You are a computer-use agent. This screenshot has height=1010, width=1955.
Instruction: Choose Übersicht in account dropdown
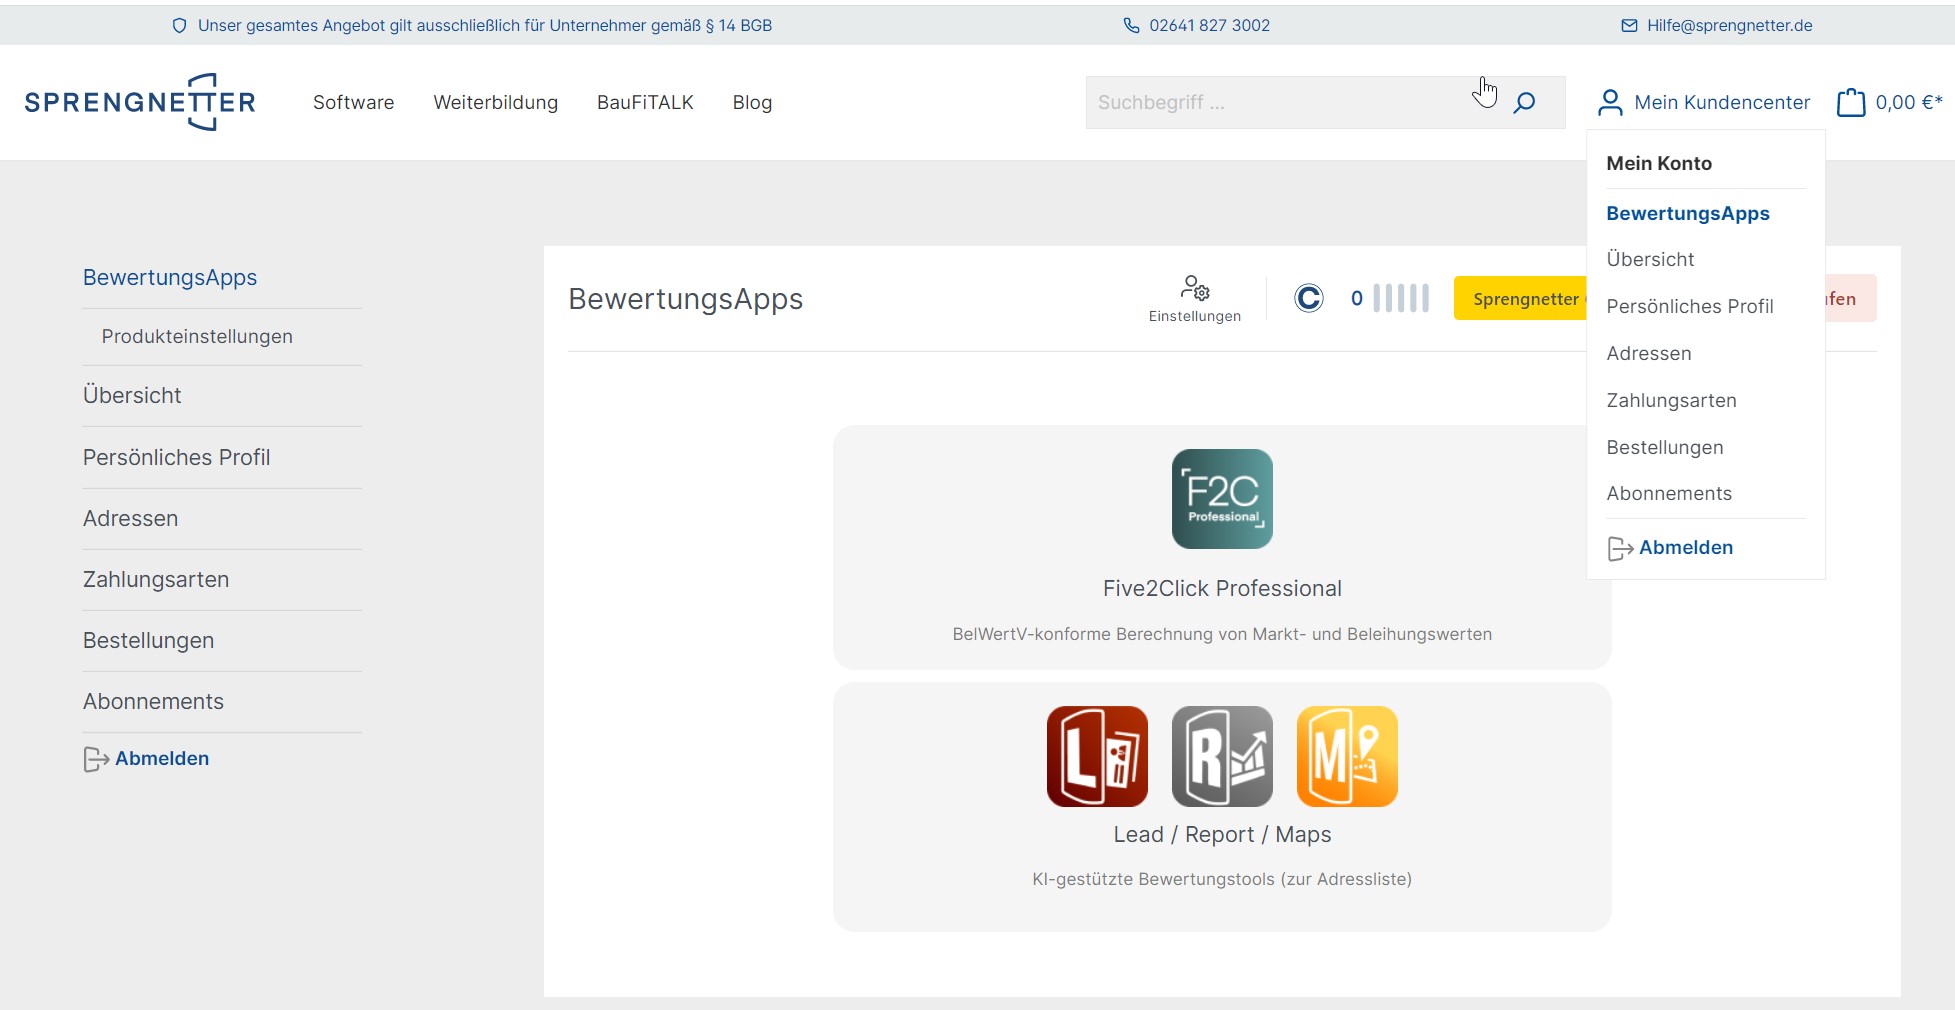pos(1651,259)
